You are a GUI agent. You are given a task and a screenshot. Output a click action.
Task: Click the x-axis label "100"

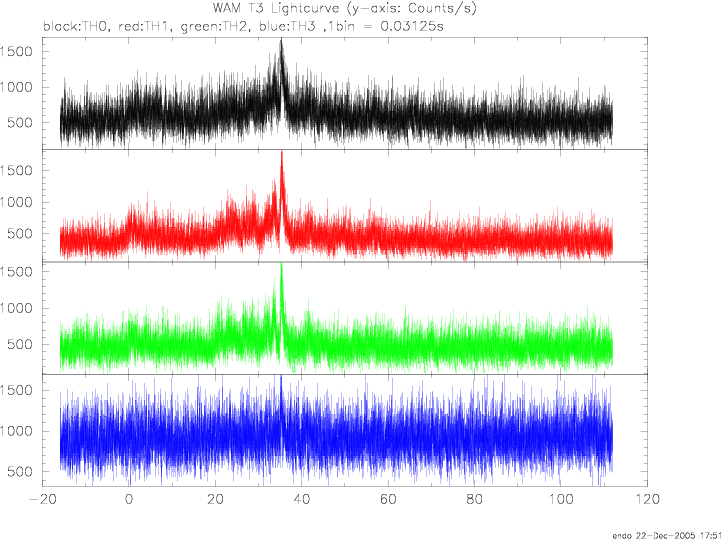pos(561,499)
